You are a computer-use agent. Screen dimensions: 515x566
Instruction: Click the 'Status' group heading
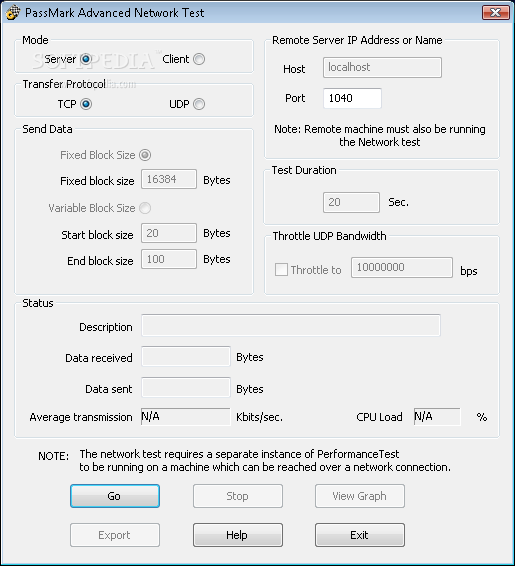coord(38,303)
